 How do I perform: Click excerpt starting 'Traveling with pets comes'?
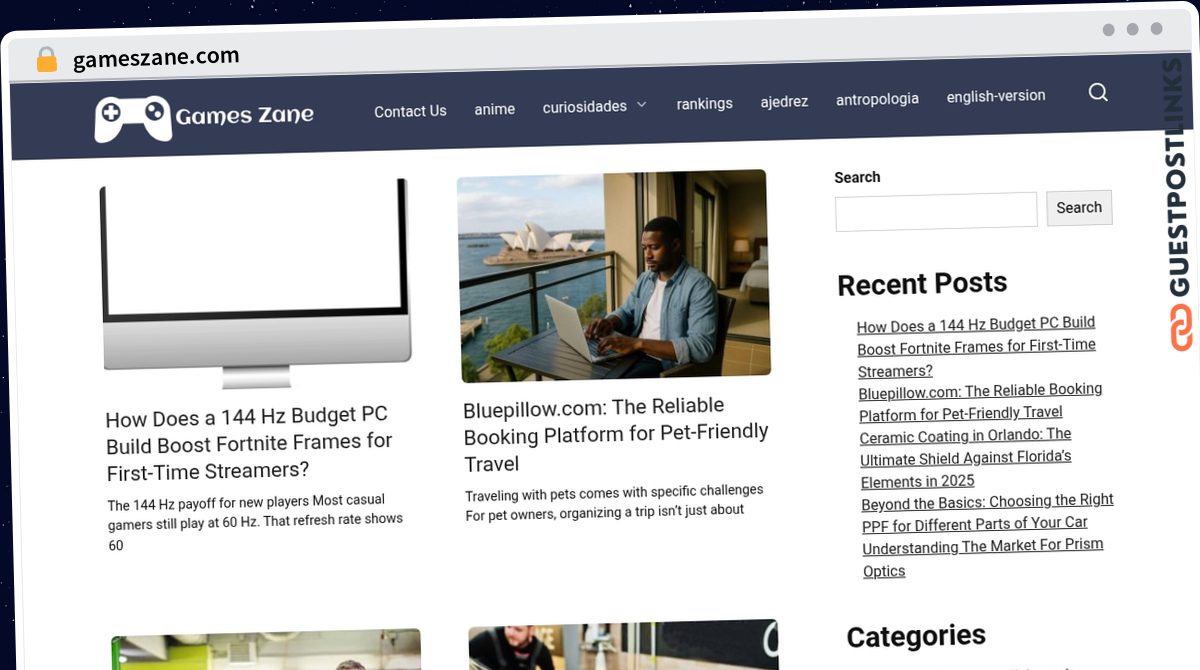614,501
